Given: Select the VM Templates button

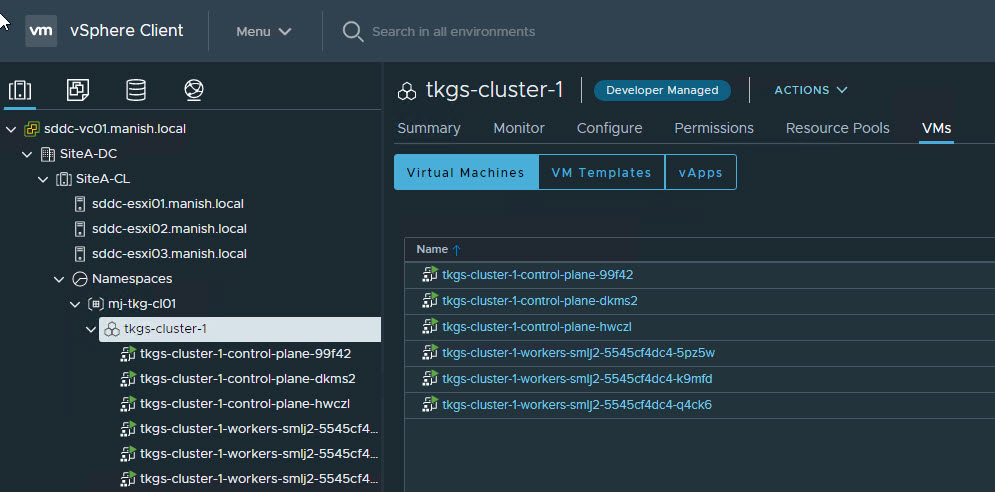Looking at the screenshot, I should tap(601, 172).
